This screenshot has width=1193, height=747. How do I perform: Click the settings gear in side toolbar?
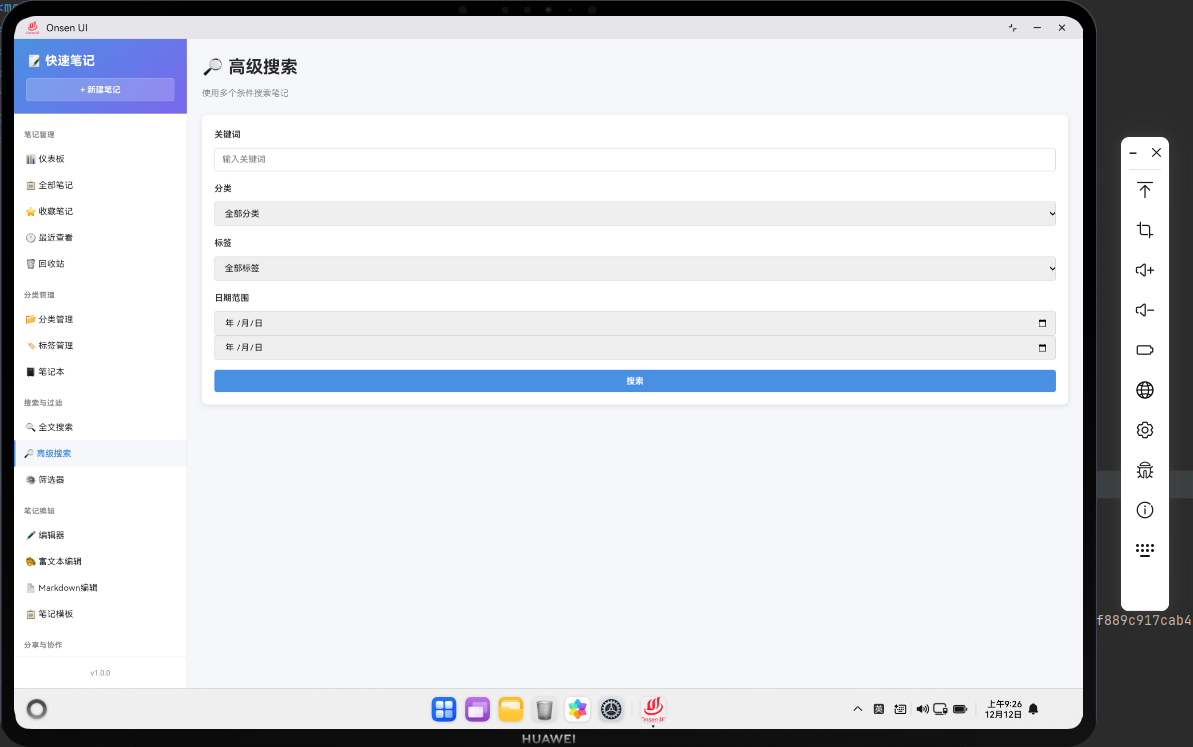tap(1144, 430)
